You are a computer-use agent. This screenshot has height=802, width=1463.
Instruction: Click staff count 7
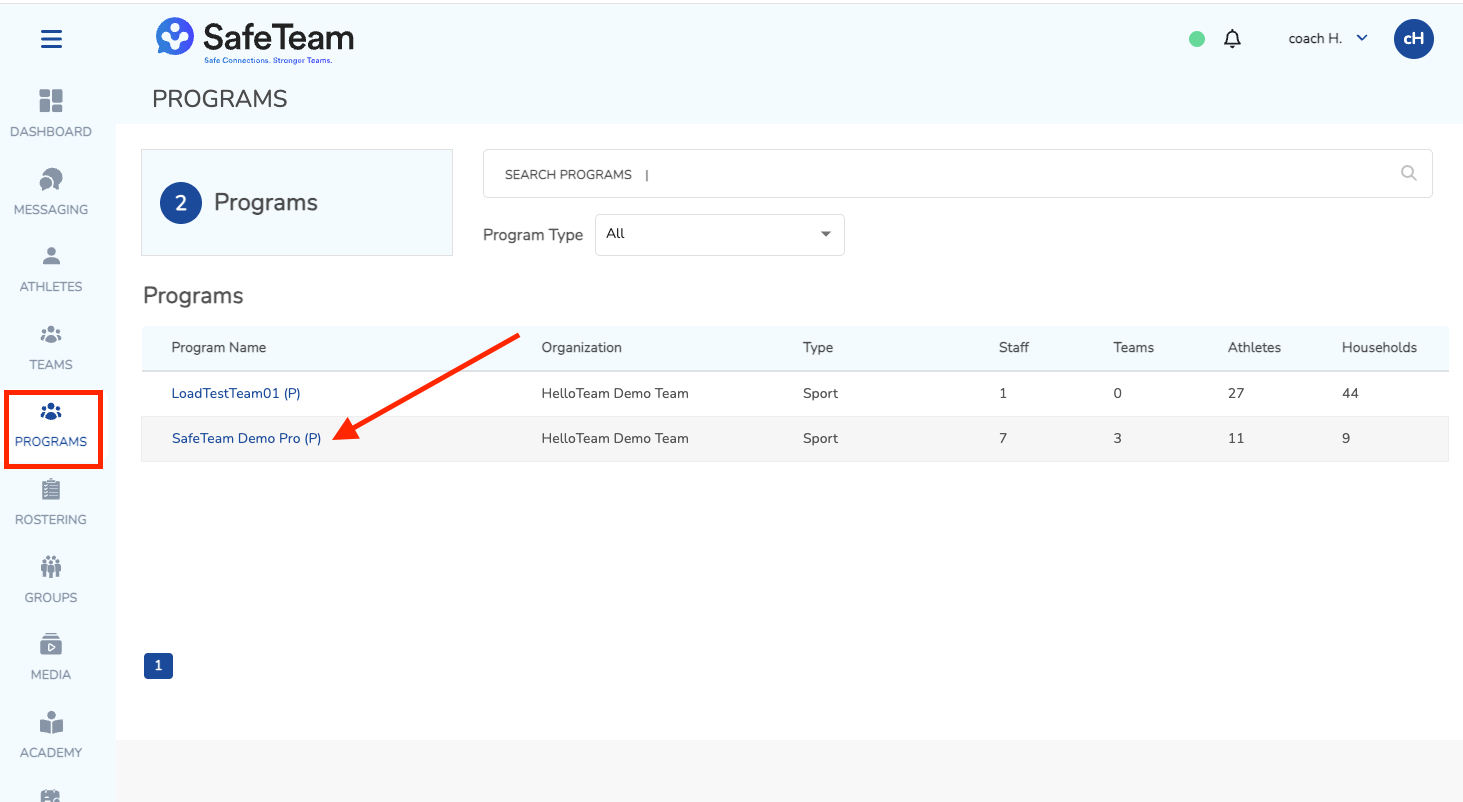pyautogui.click(x=1003, y=438)
